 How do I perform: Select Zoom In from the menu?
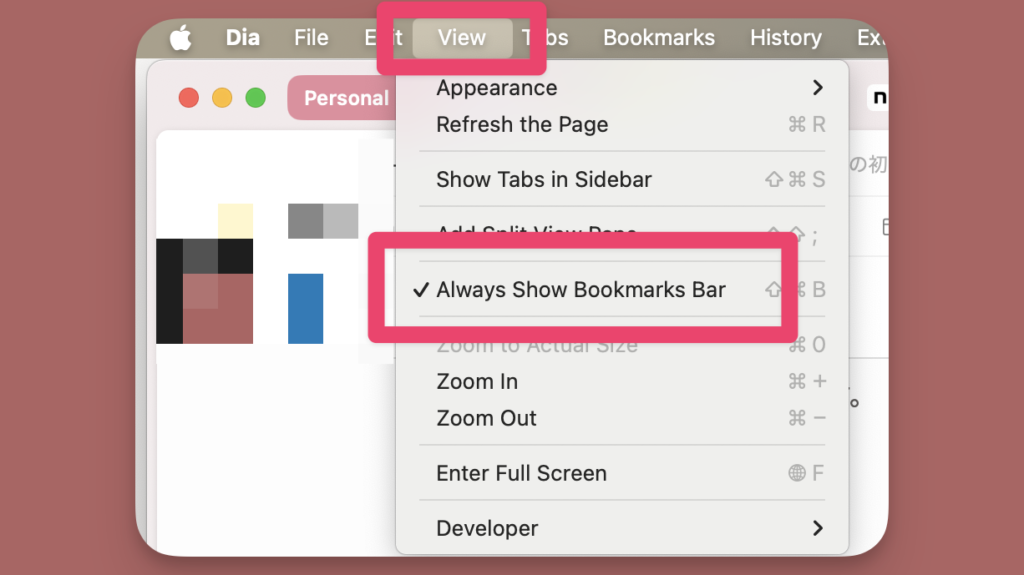click(477, 381)
